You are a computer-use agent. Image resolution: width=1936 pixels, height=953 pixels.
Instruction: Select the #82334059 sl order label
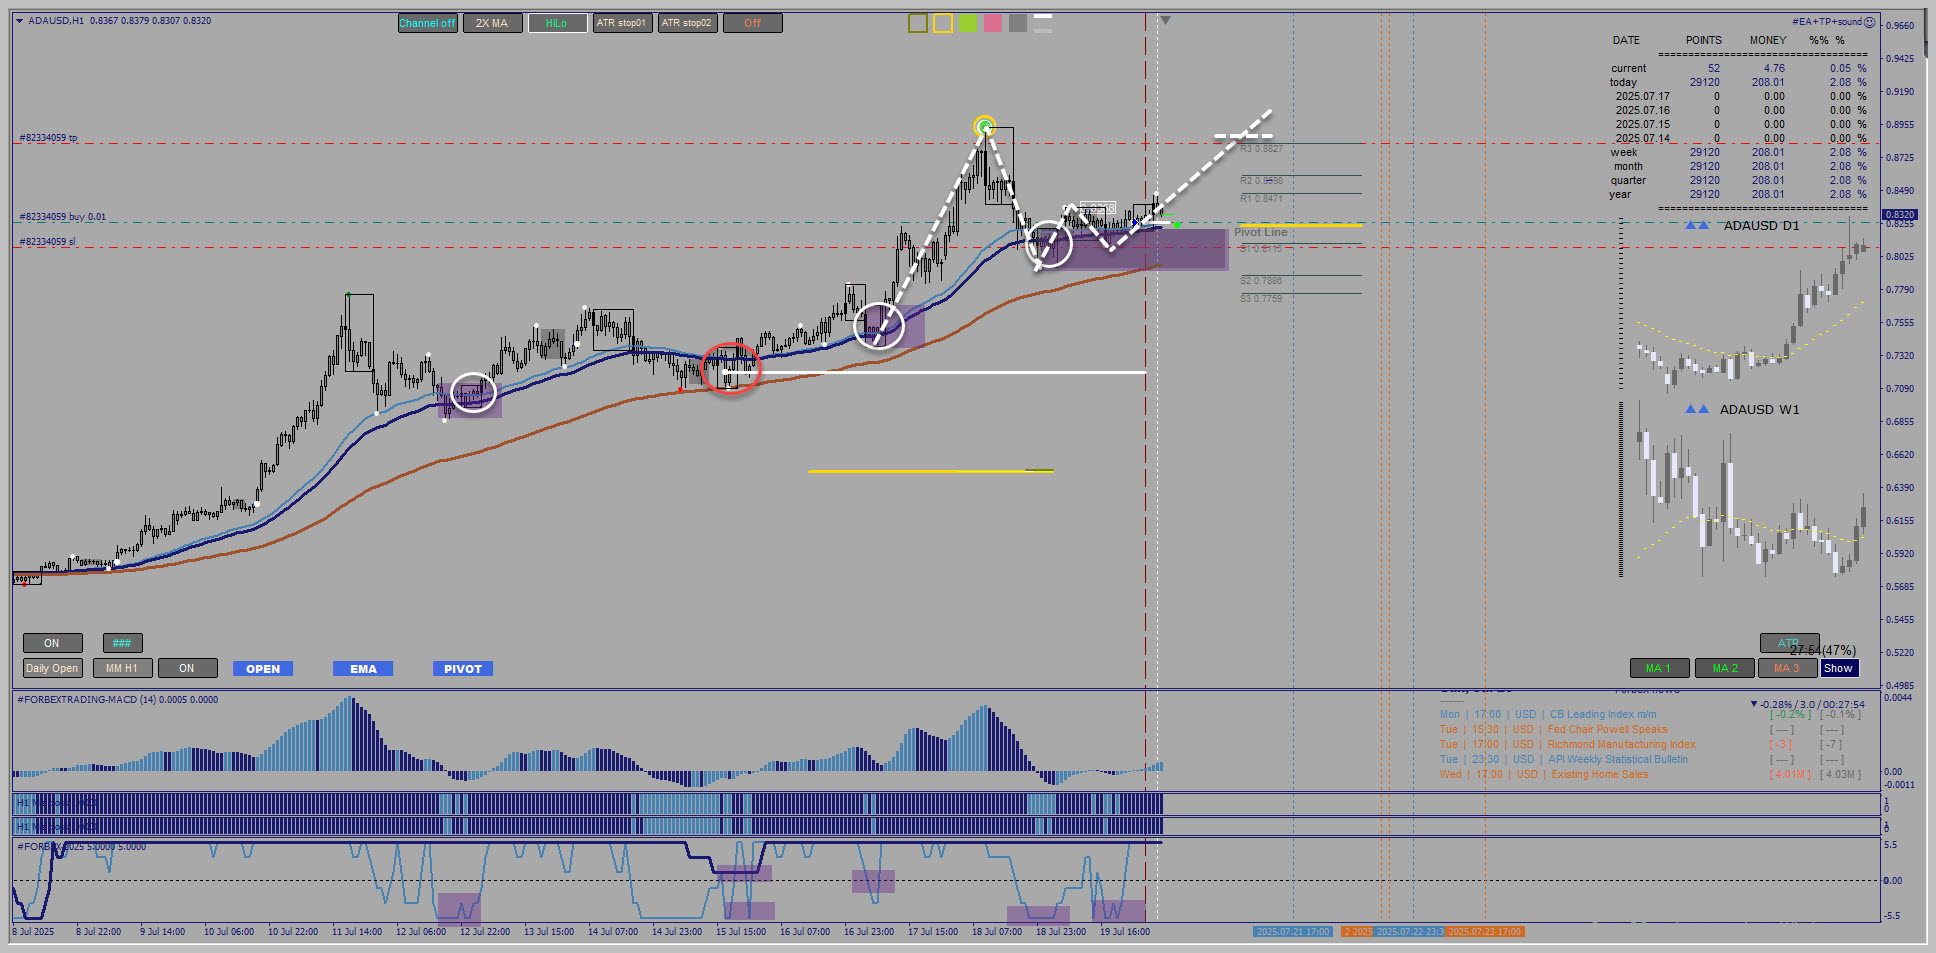click(x=48, y=242)
